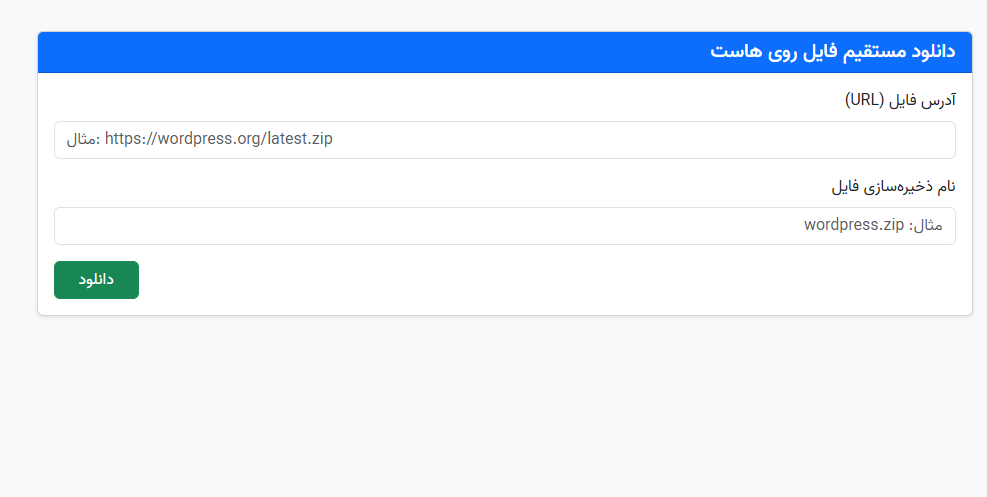The image size is (987, 497).
Task: Click the دانلود مستقیم فایل روی هاست heading
Action: pyautogui.click(x=832, y=52)
